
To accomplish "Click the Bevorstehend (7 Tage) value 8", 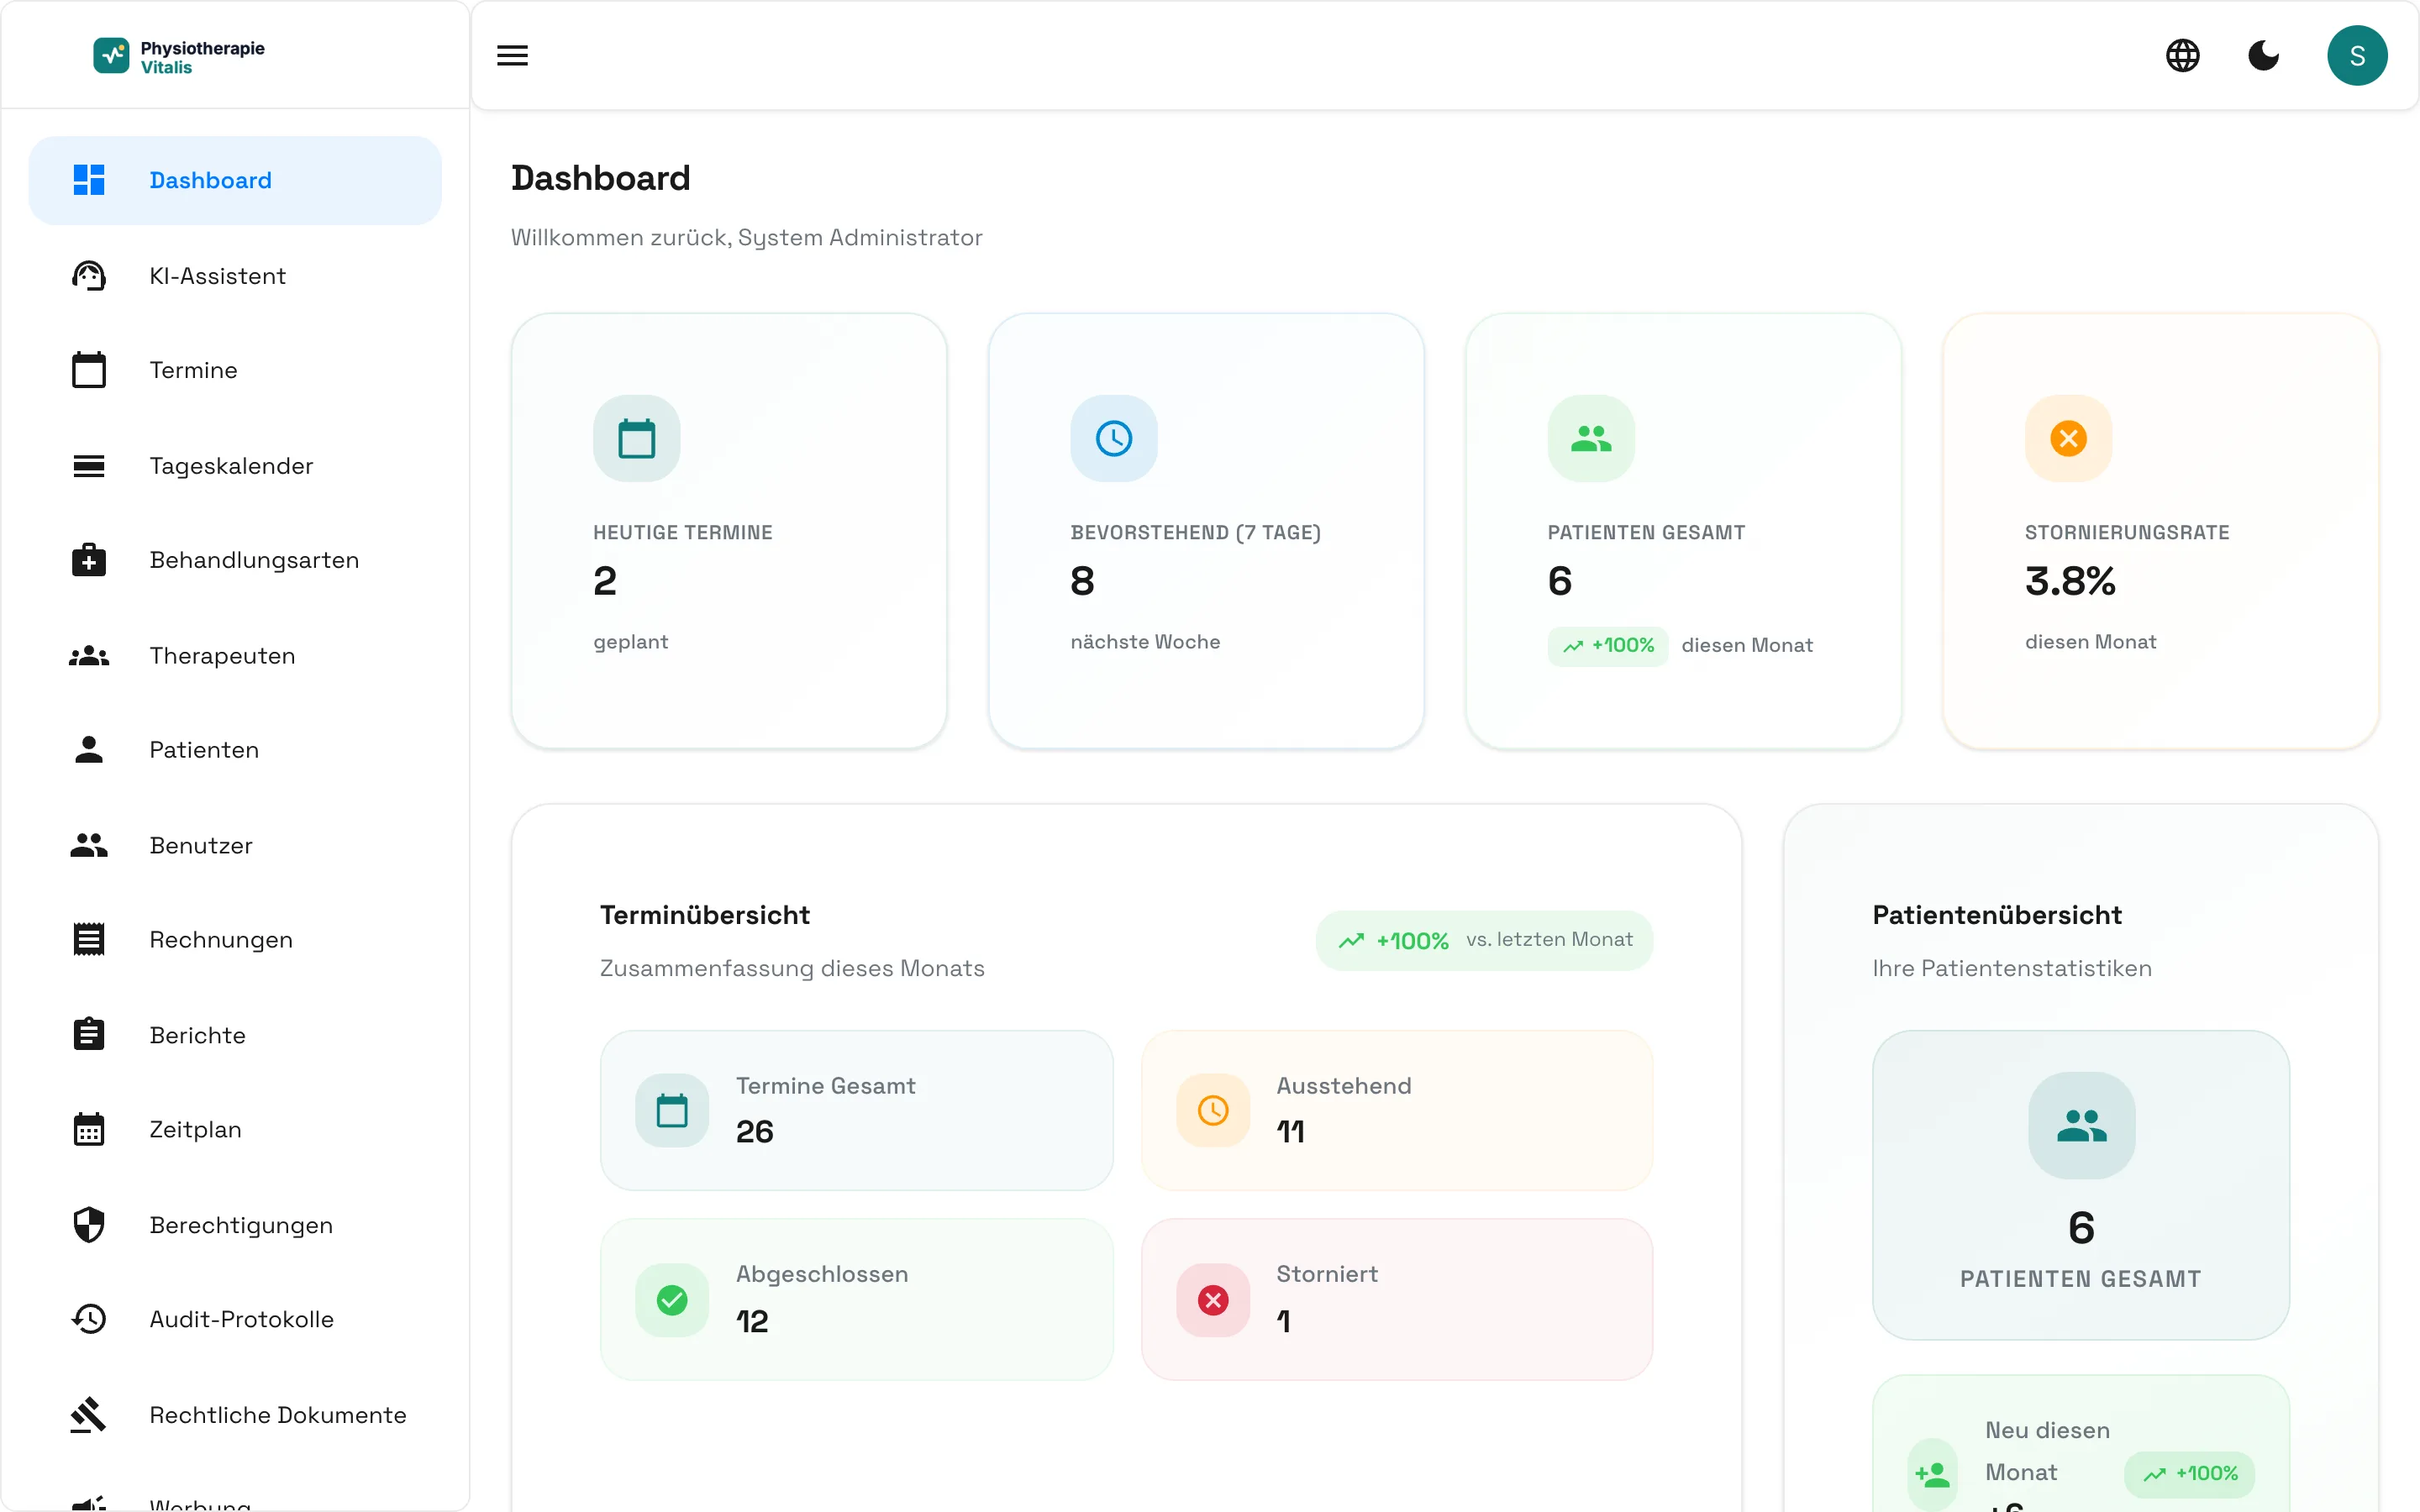I will coord(1082,581).
